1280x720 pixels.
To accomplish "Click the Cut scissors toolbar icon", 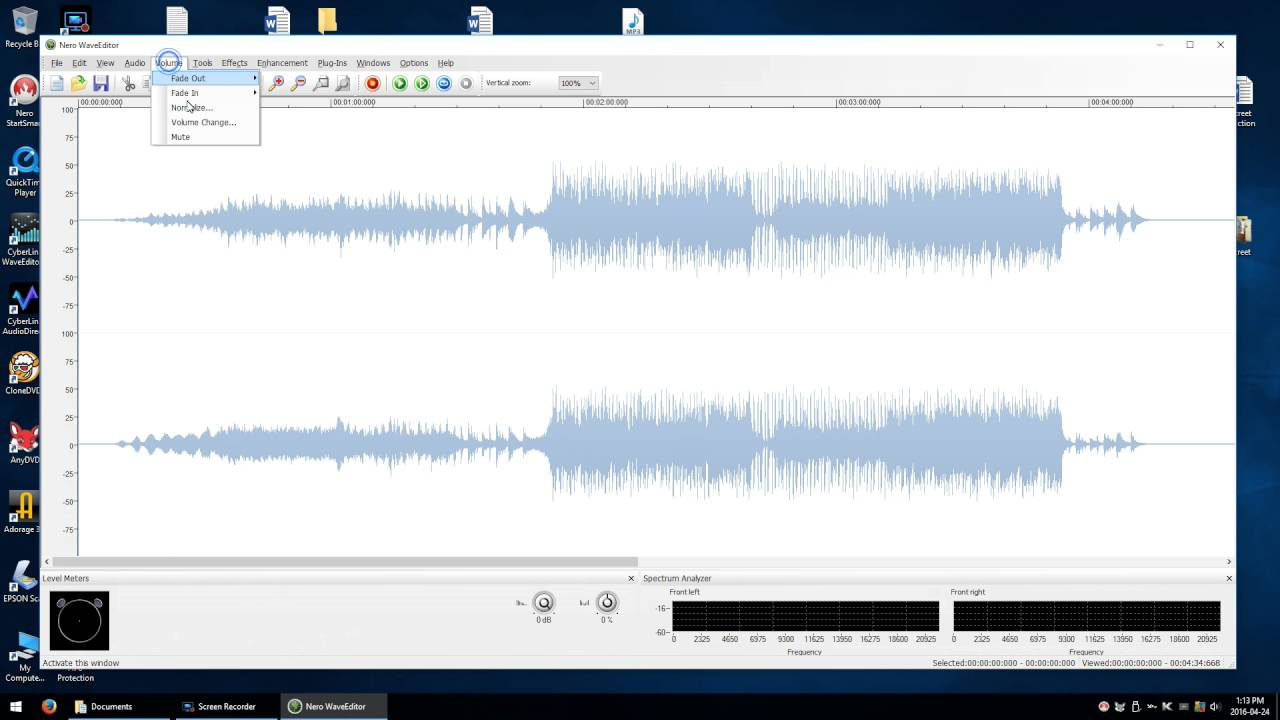I will click(x=128, y=83).
